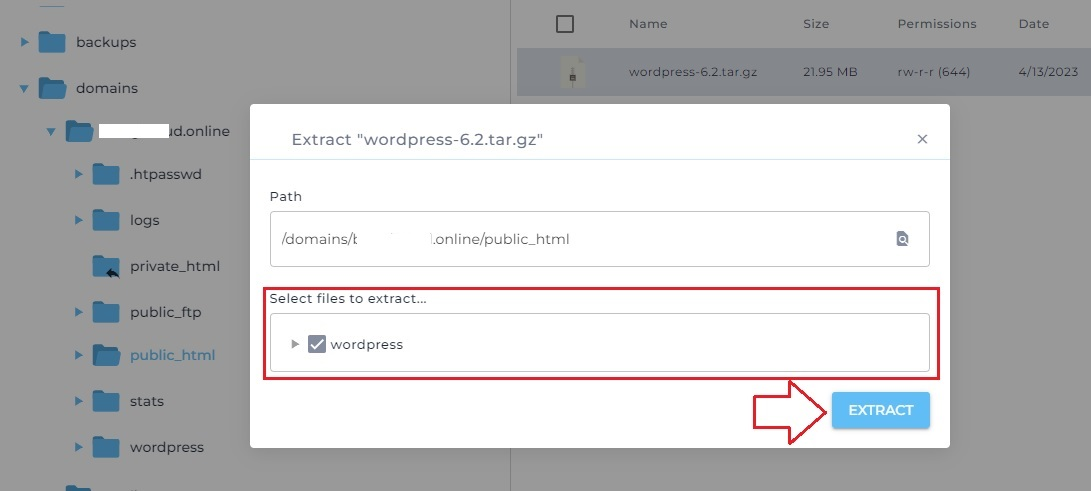Expand the public_html folder arrow
The height and width of the screenshot is (491, 1091).
click(x=79, y=355)
